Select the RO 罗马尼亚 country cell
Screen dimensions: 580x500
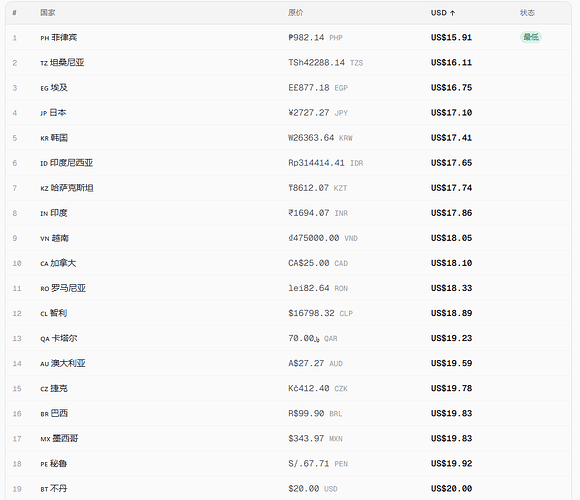63,288
